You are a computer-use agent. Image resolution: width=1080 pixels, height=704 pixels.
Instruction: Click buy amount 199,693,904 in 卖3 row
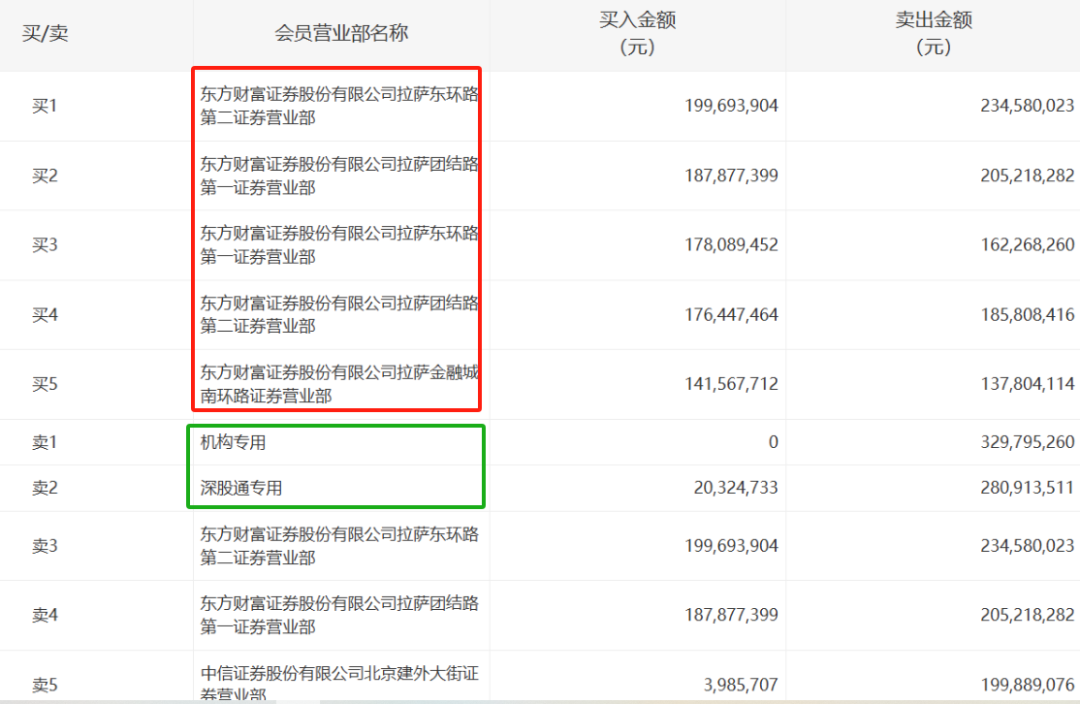(731, 546)
